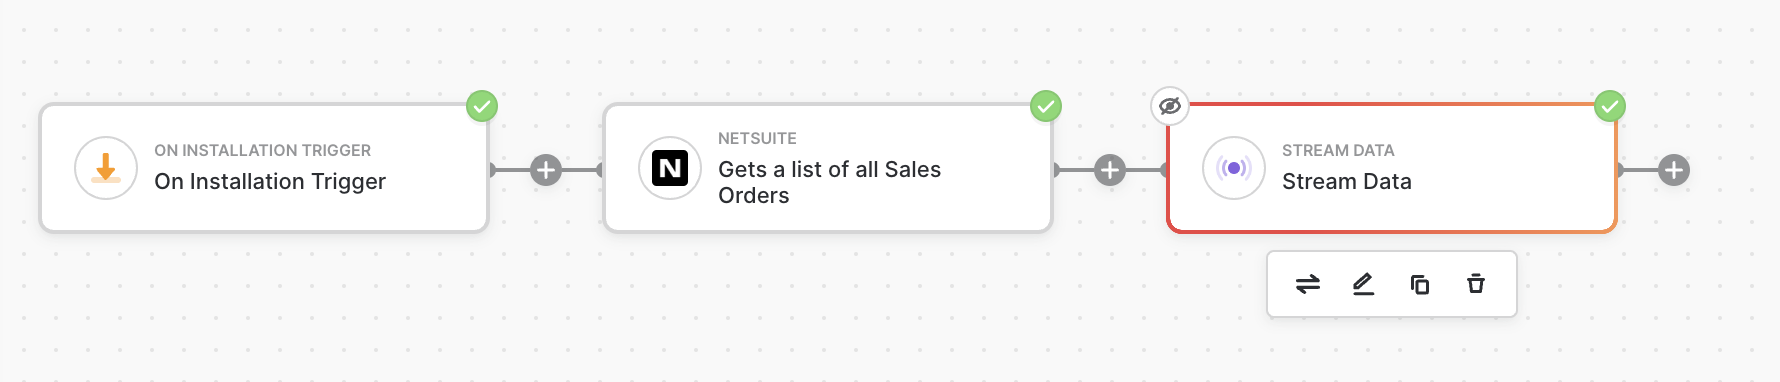Image resolution: width=1780 pixels, height=382 pixels.
Task: Duplicate the Stream Data step
Action: pyautogui.click(x=1419, y=284)
